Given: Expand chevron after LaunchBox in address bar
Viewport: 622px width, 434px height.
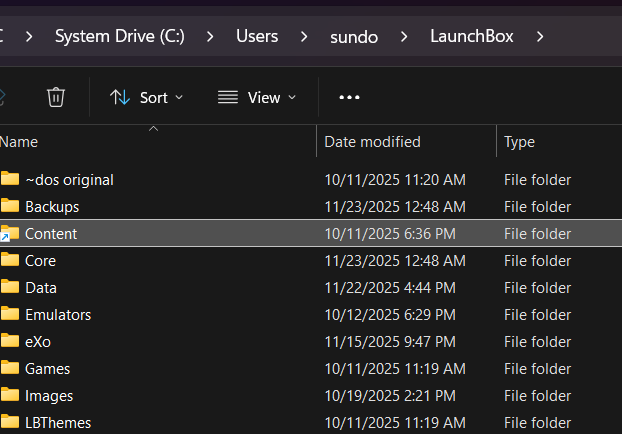Looking at the screenshot, I should tap(541, 37).
